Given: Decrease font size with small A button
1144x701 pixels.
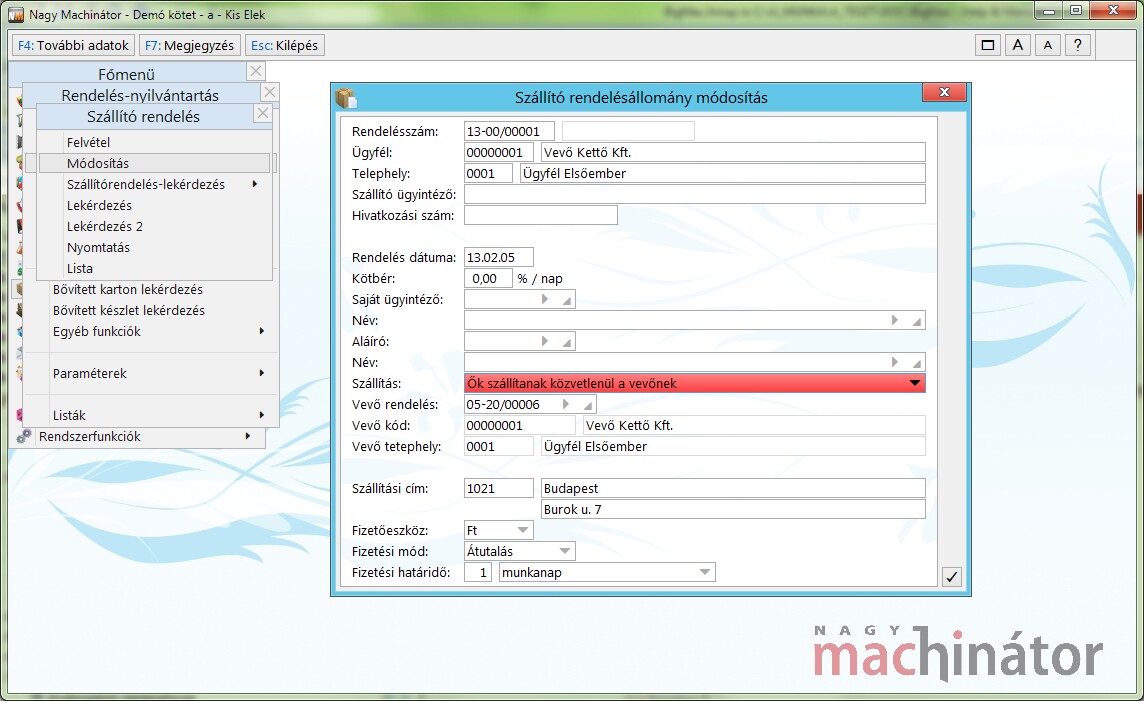Looking at the screenshot, I should (1048, 45).
